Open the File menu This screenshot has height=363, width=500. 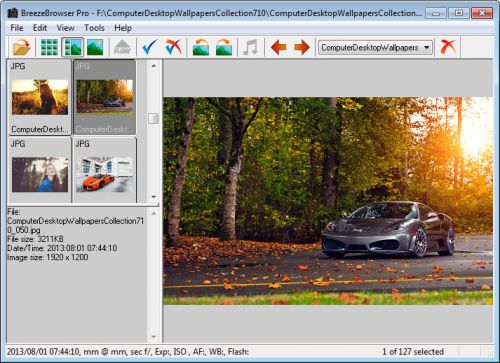pos(17,28)
